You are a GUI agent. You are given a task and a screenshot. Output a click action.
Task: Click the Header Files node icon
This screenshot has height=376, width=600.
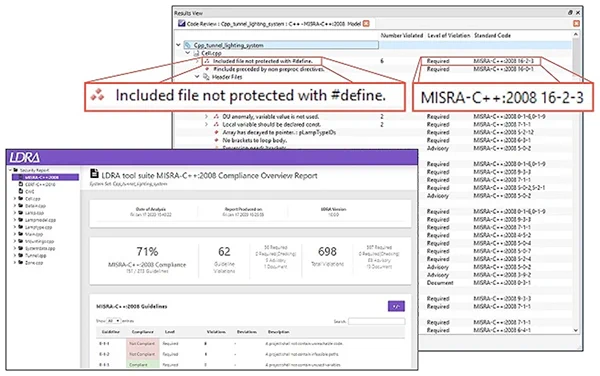point(206,77)
